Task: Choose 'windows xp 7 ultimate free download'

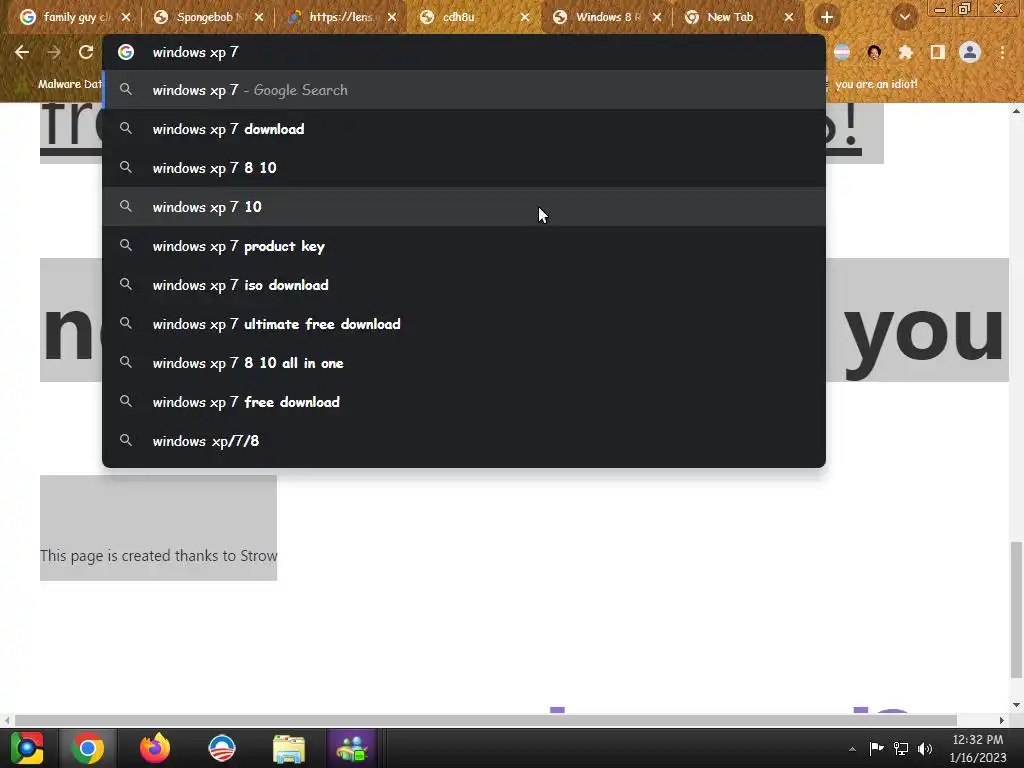Action: (x=464, y=324)
